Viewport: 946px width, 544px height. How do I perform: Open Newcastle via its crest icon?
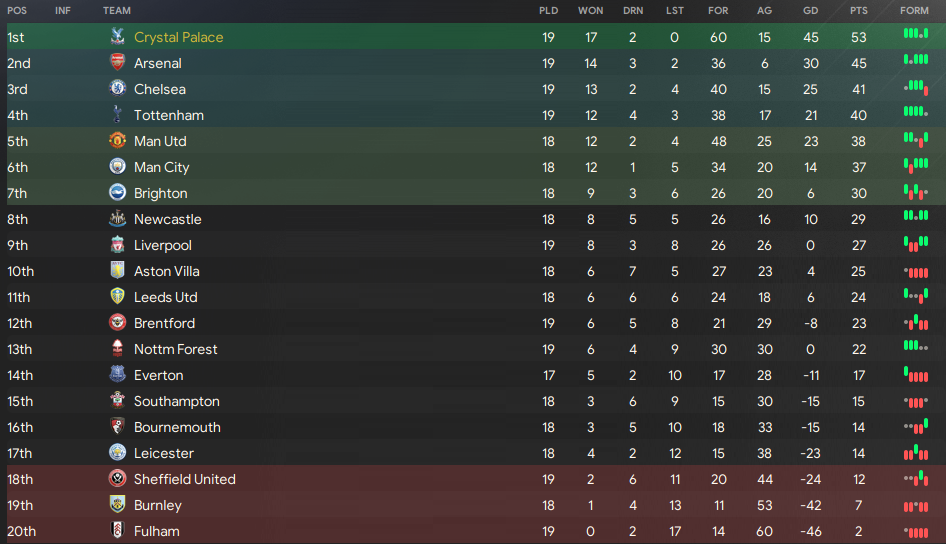118,219
